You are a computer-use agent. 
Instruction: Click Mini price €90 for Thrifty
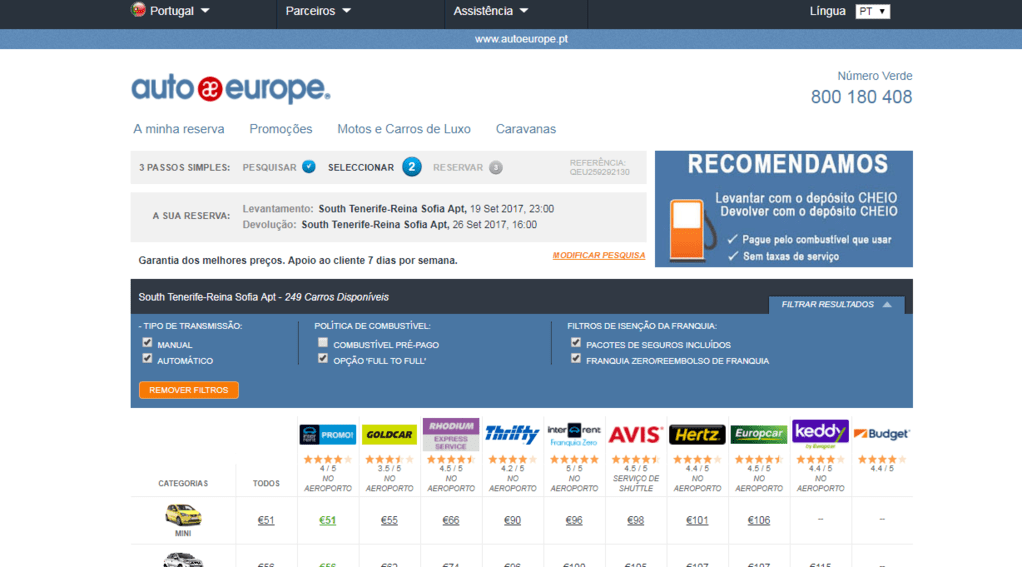(x=512, y=520)
